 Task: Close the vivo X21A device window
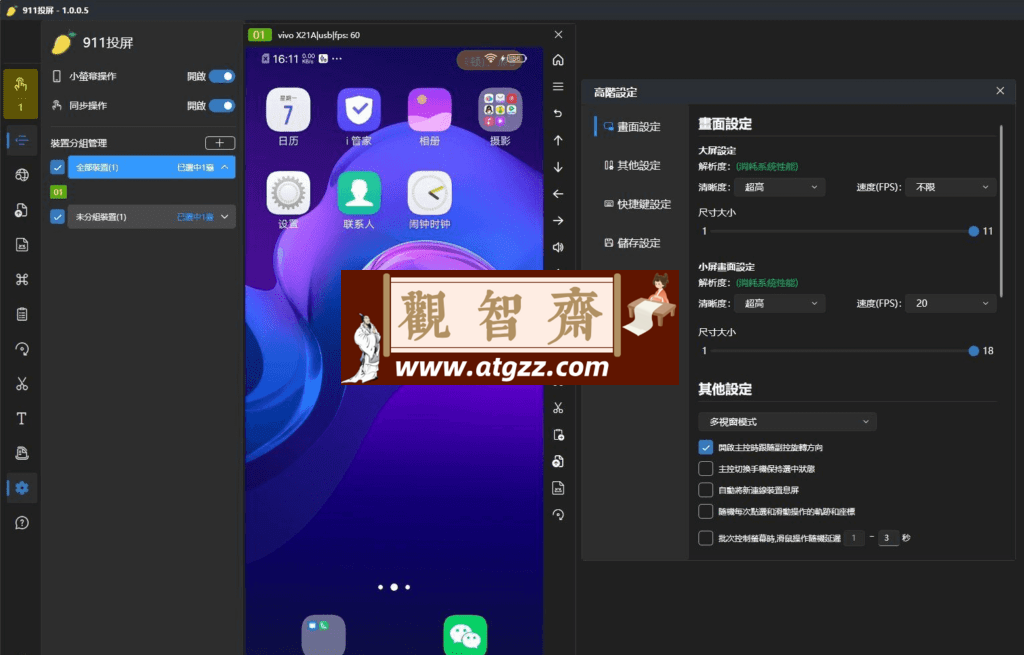[x=558, y=35]
